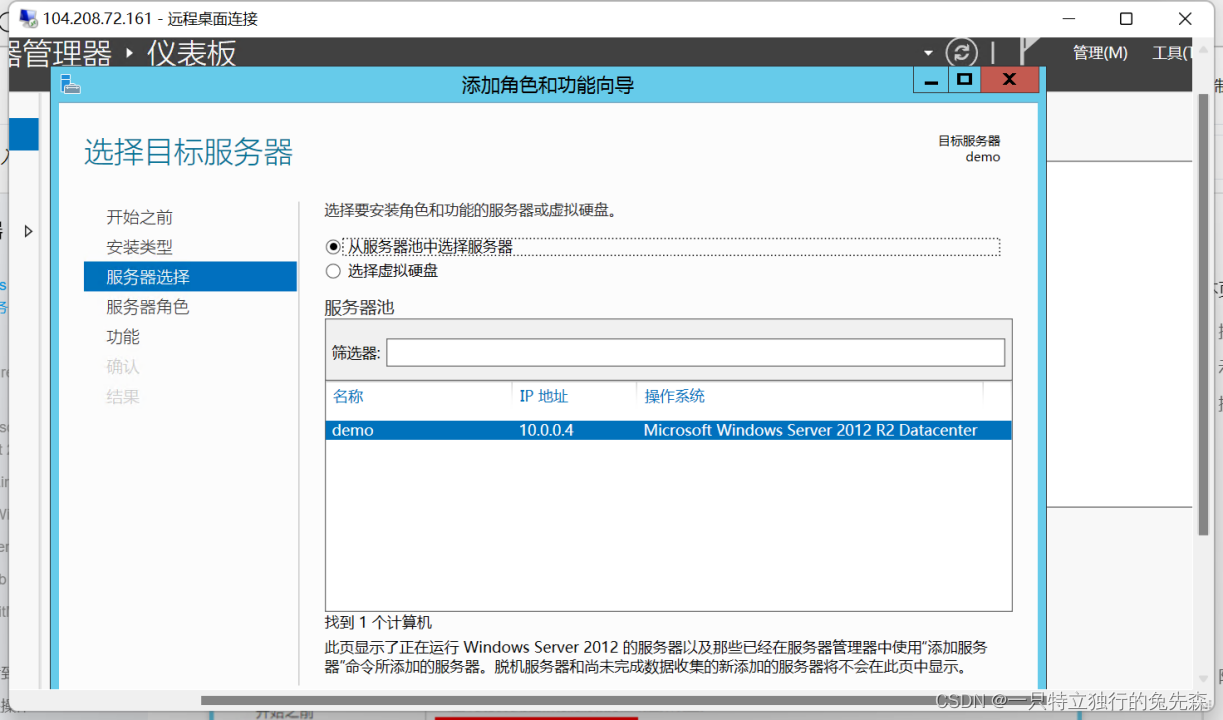
Task: Click the Remote Desktop Connection title bar icon
Action: point(28,18)
